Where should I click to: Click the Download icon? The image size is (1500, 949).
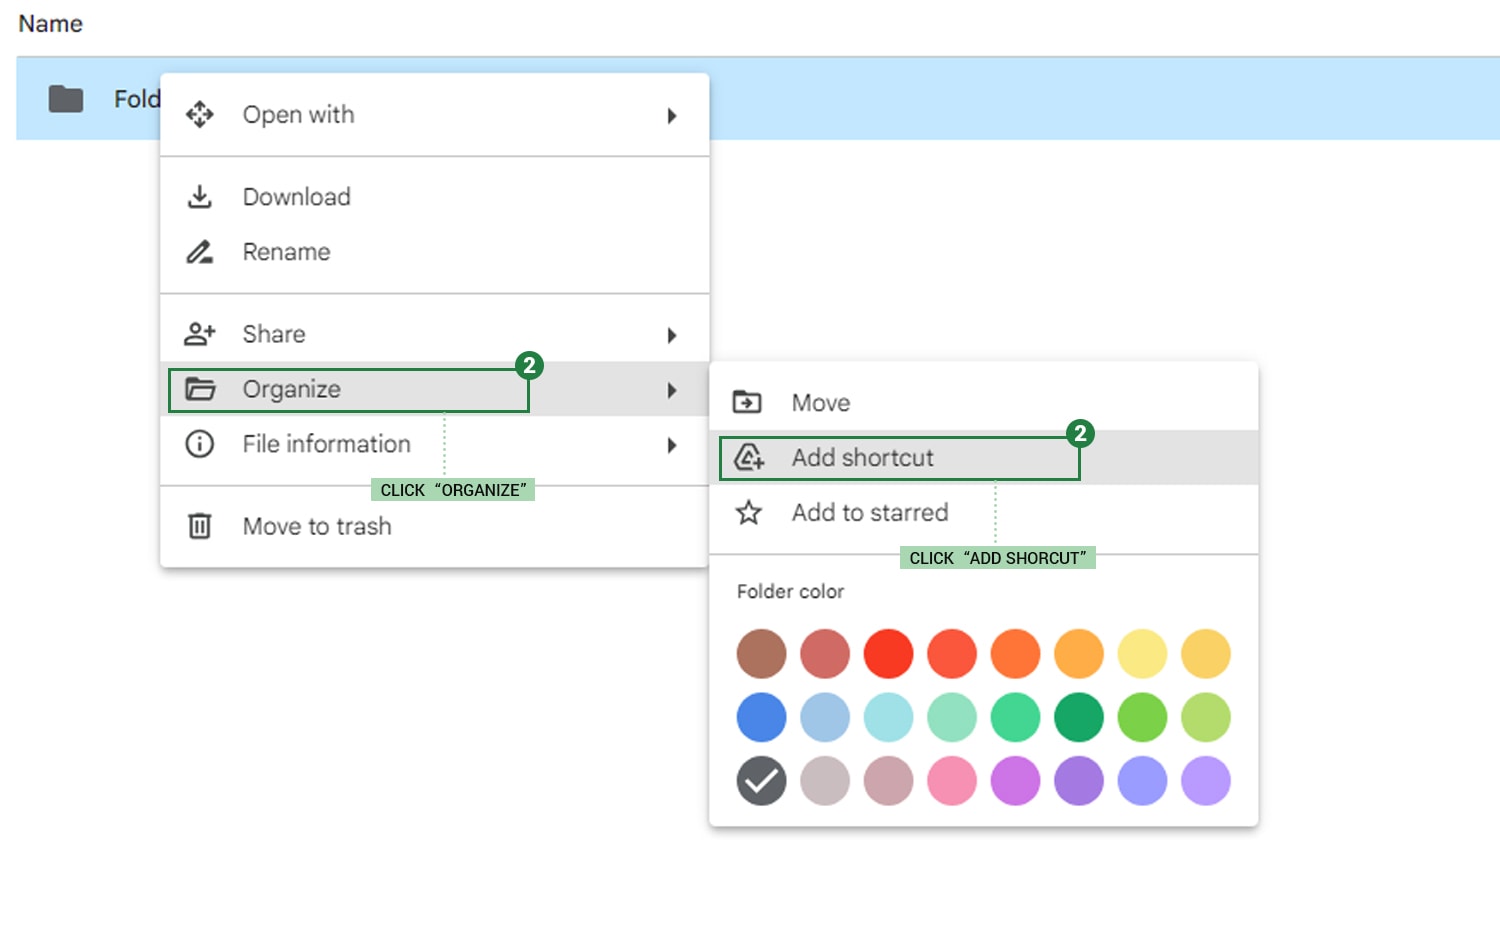(x=200, y=196)
